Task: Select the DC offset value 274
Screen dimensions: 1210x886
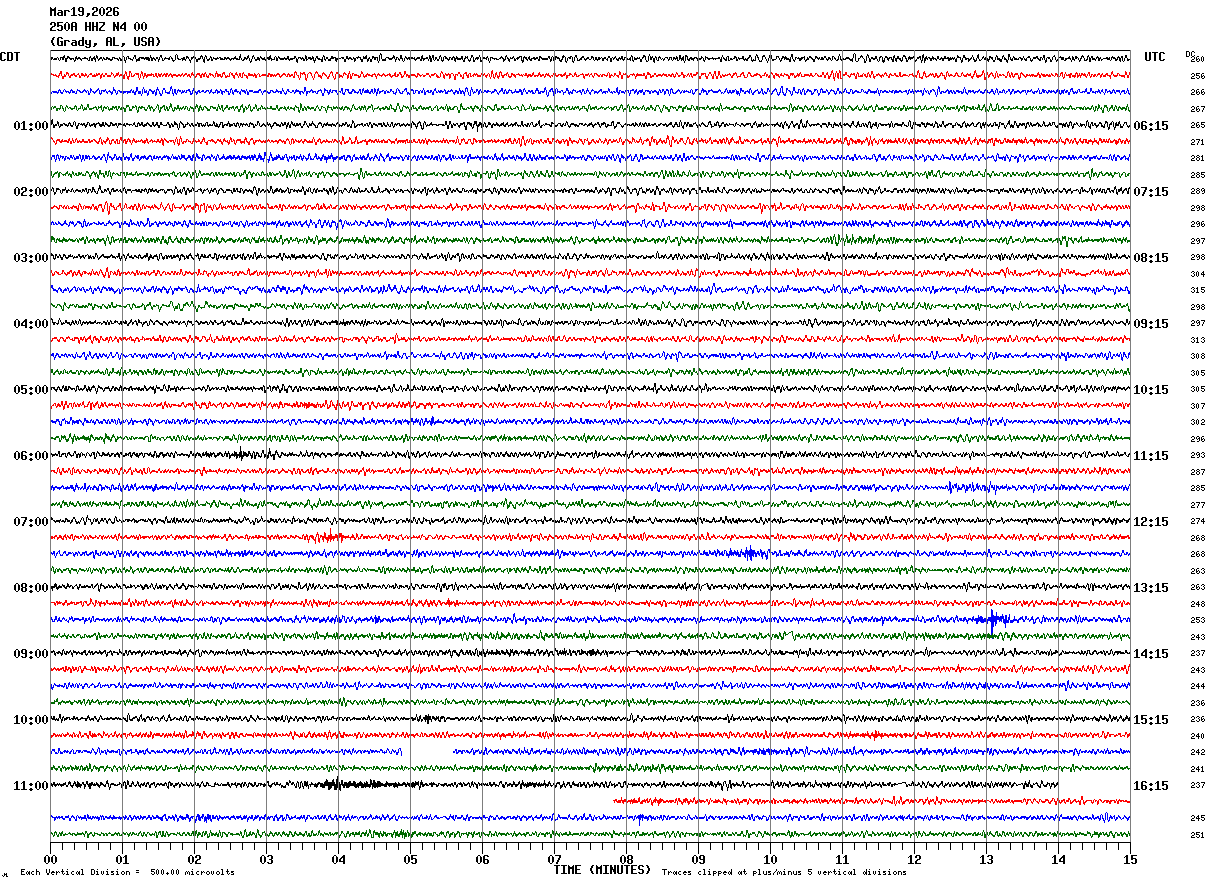Action: (x=1197, y=522)
